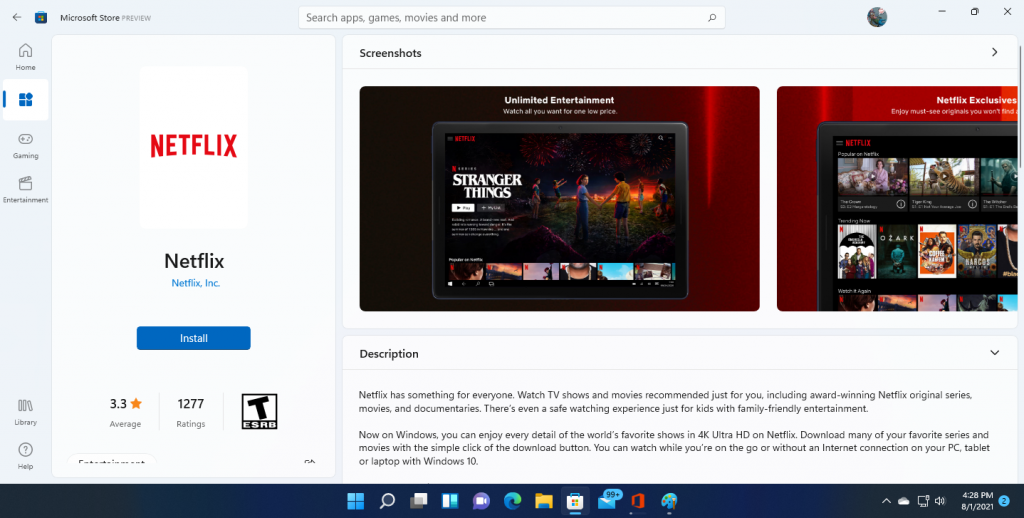This screenshot has height=518, width=1024.
Task: Open the Netflix Exclusives screenshot
Action: tap(897, 199)
